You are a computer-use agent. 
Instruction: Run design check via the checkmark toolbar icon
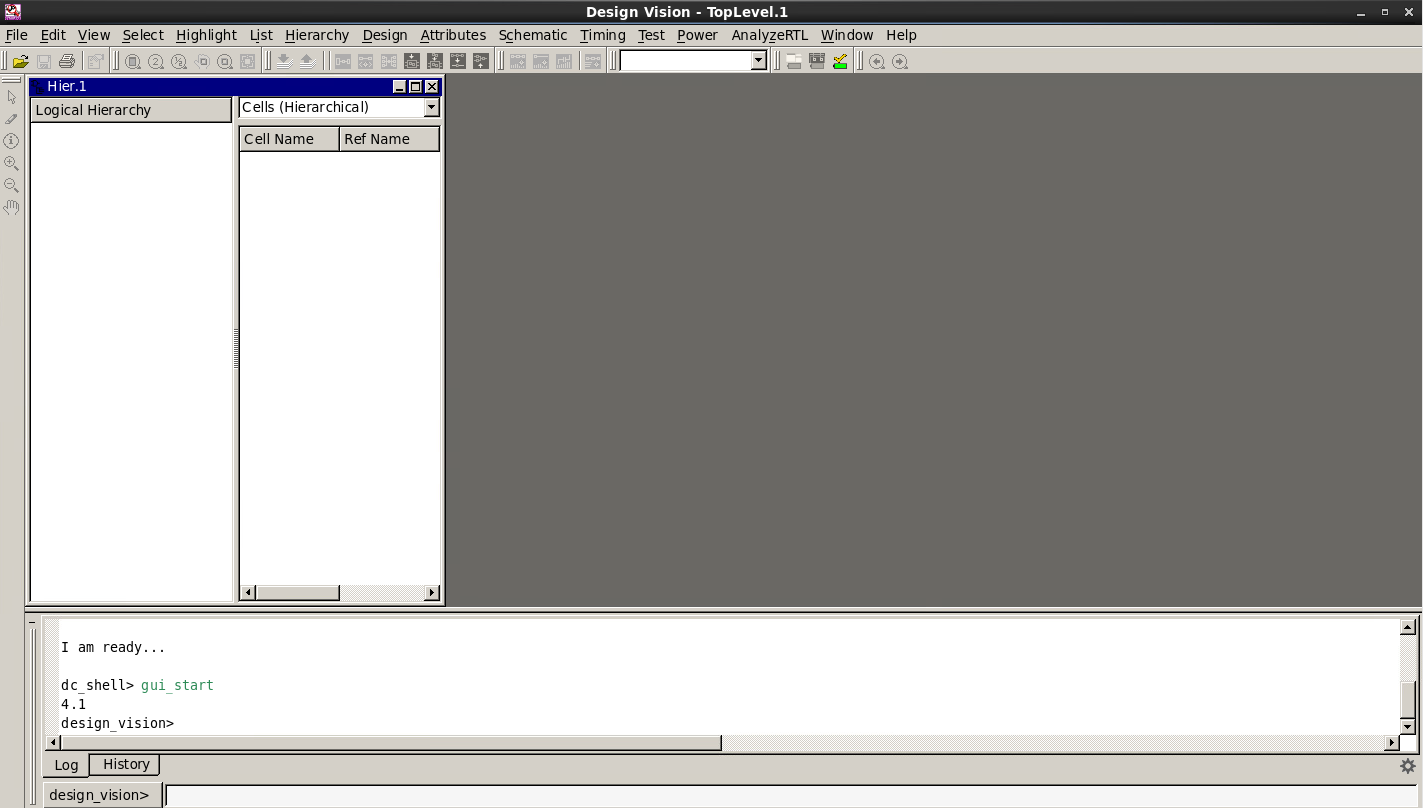pyautogui.click(x=840, y=61)
